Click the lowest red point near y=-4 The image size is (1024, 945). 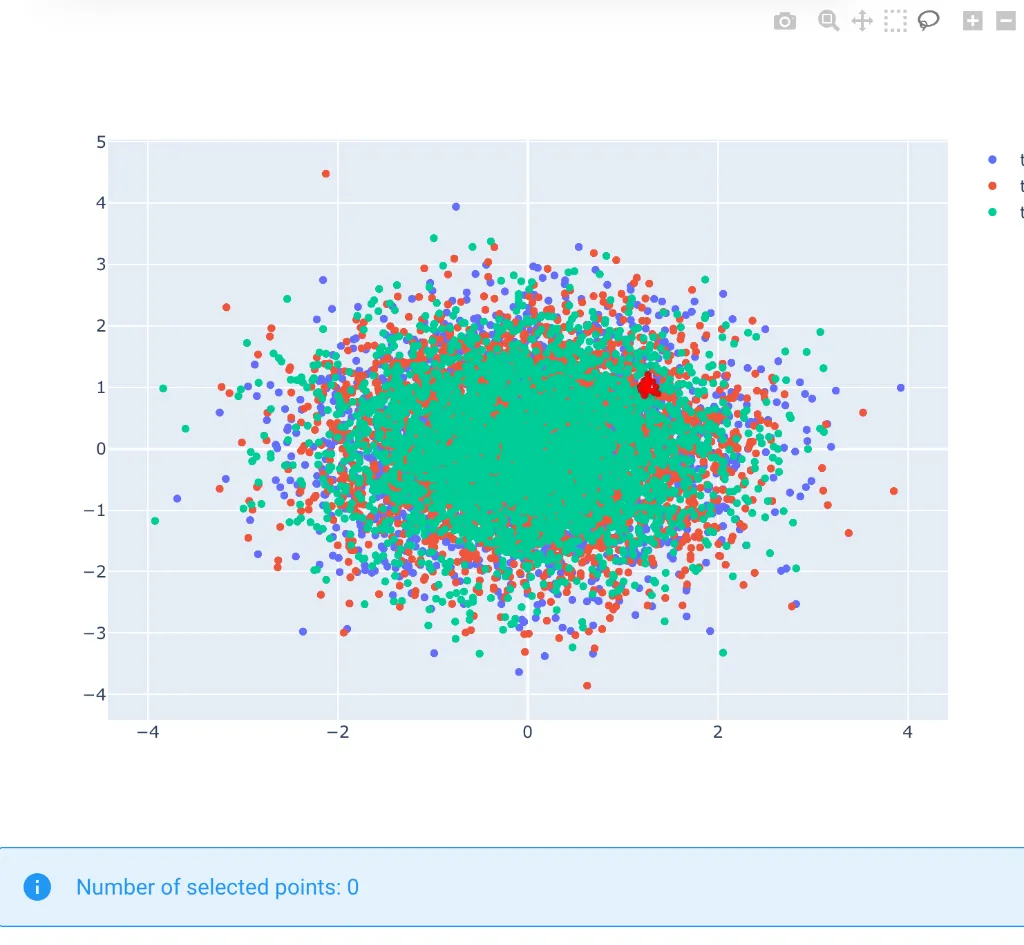pos(587,686)
